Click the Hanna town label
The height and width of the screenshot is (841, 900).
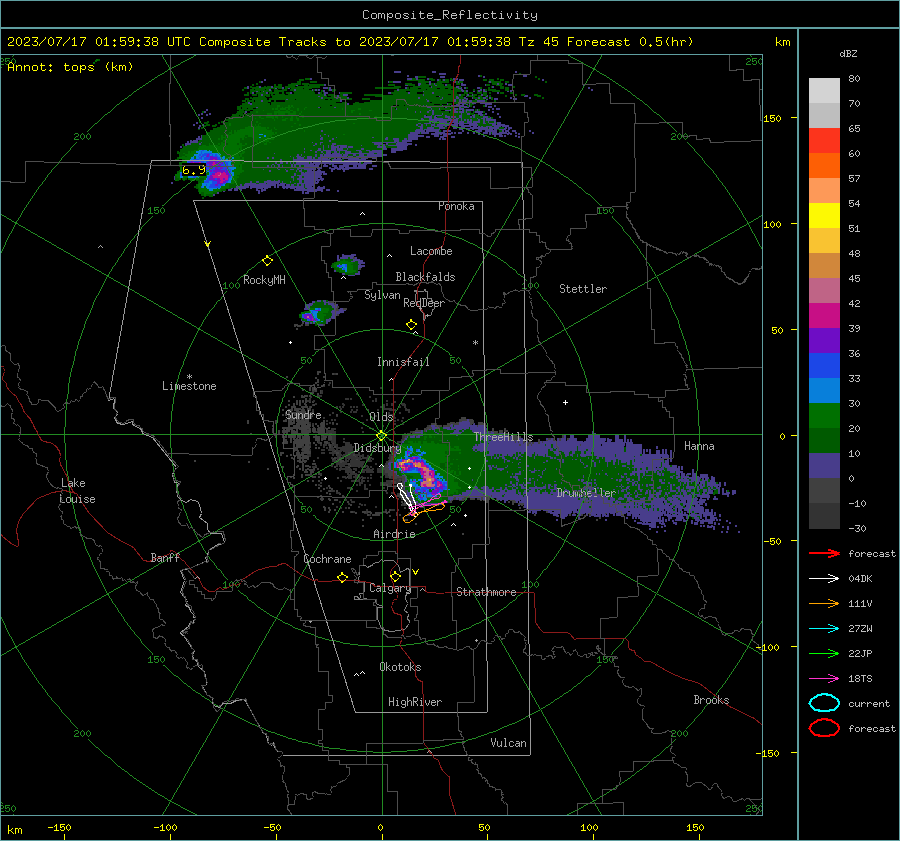699,446
